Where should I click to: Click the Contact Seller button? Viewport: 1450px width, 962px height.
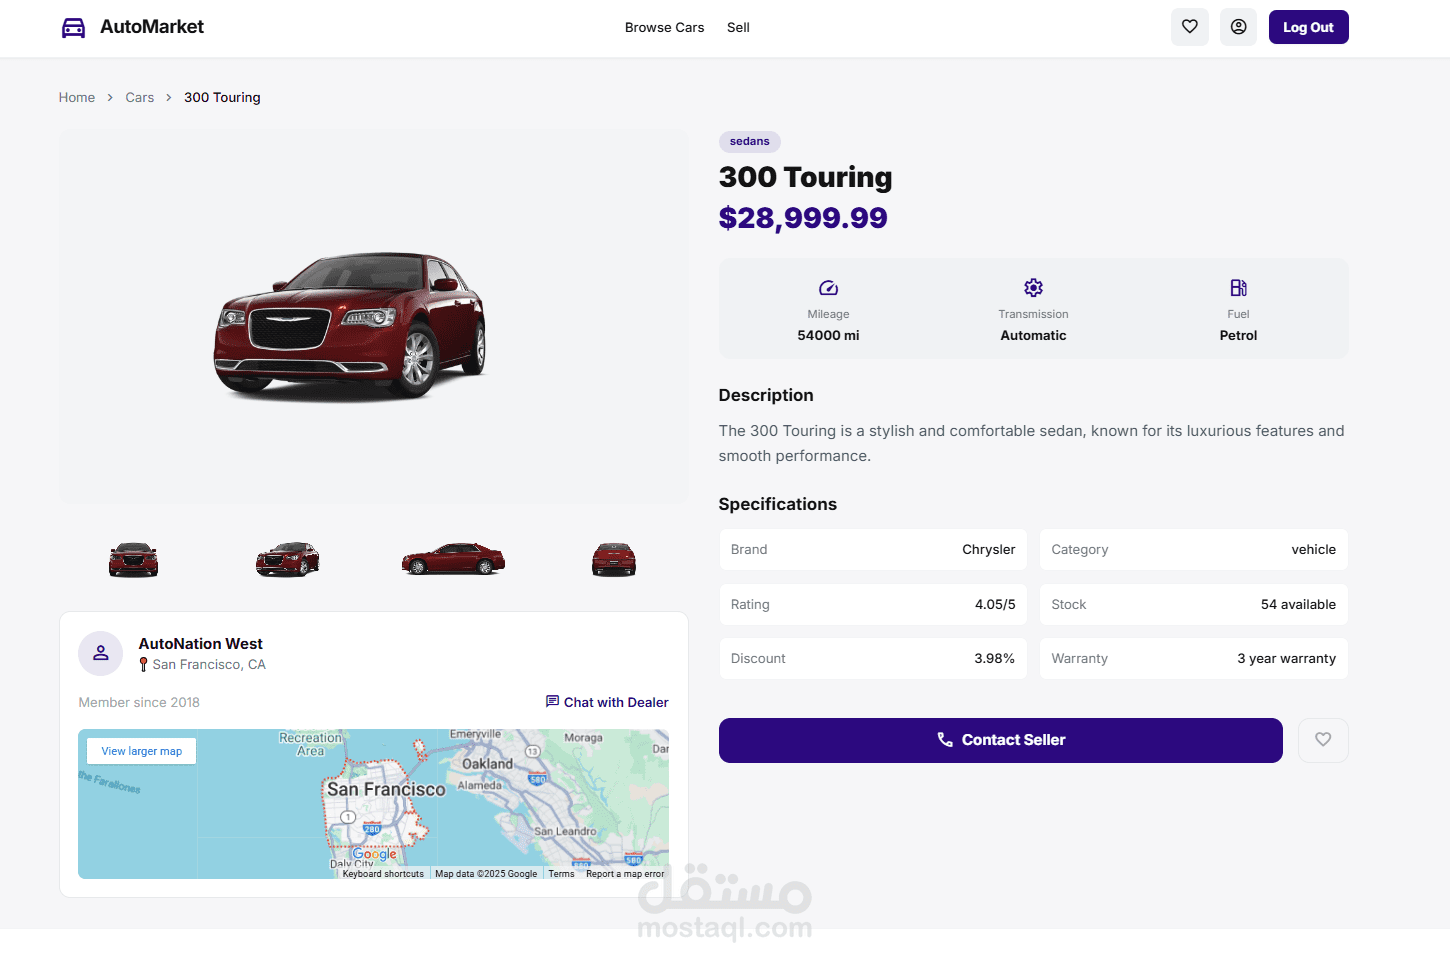point(1000,740)
